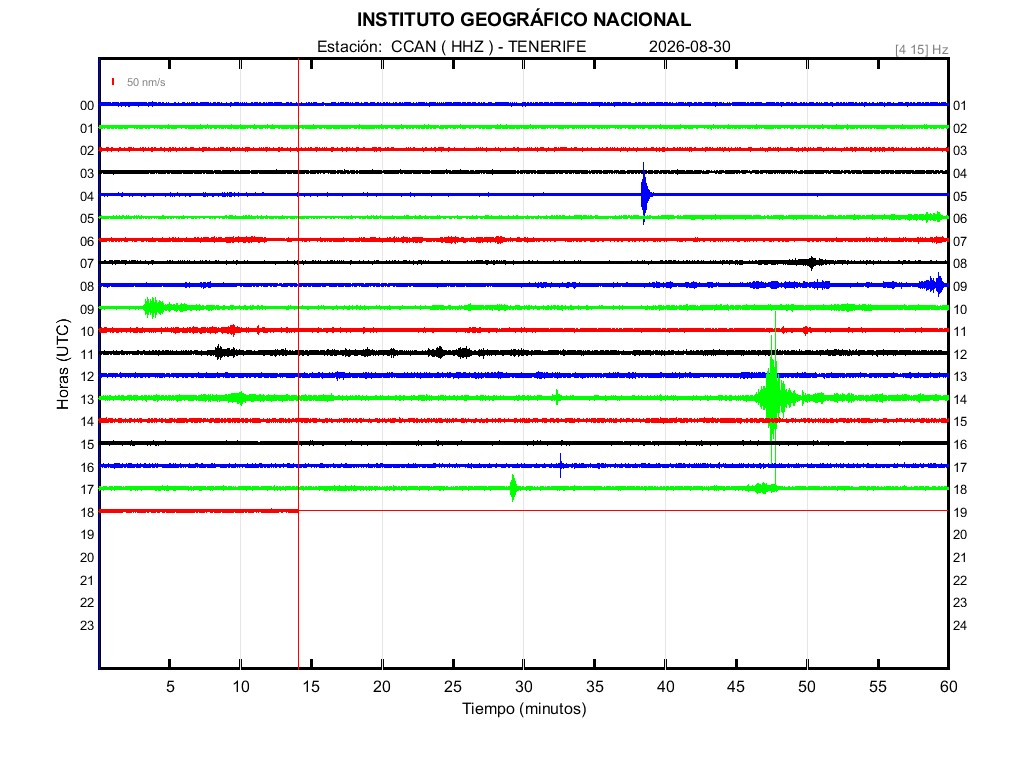Click the small green spike near minute 32 on hour 13
Image resolution: width=1024 pixels, height=768 pixels.
point(557,397)
